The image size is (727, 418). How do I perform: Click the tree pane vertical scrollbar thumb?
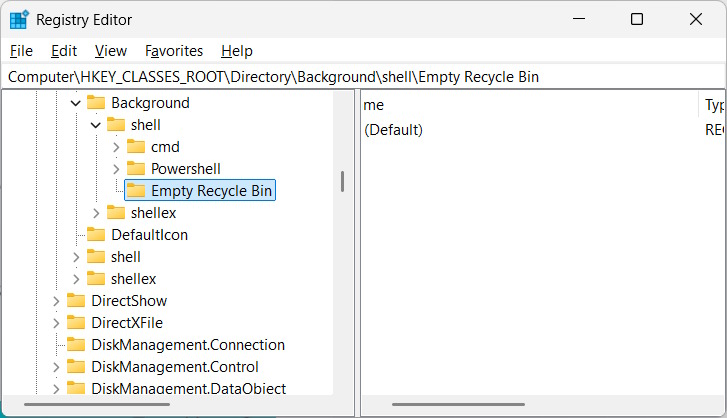[x=342, y=182]
